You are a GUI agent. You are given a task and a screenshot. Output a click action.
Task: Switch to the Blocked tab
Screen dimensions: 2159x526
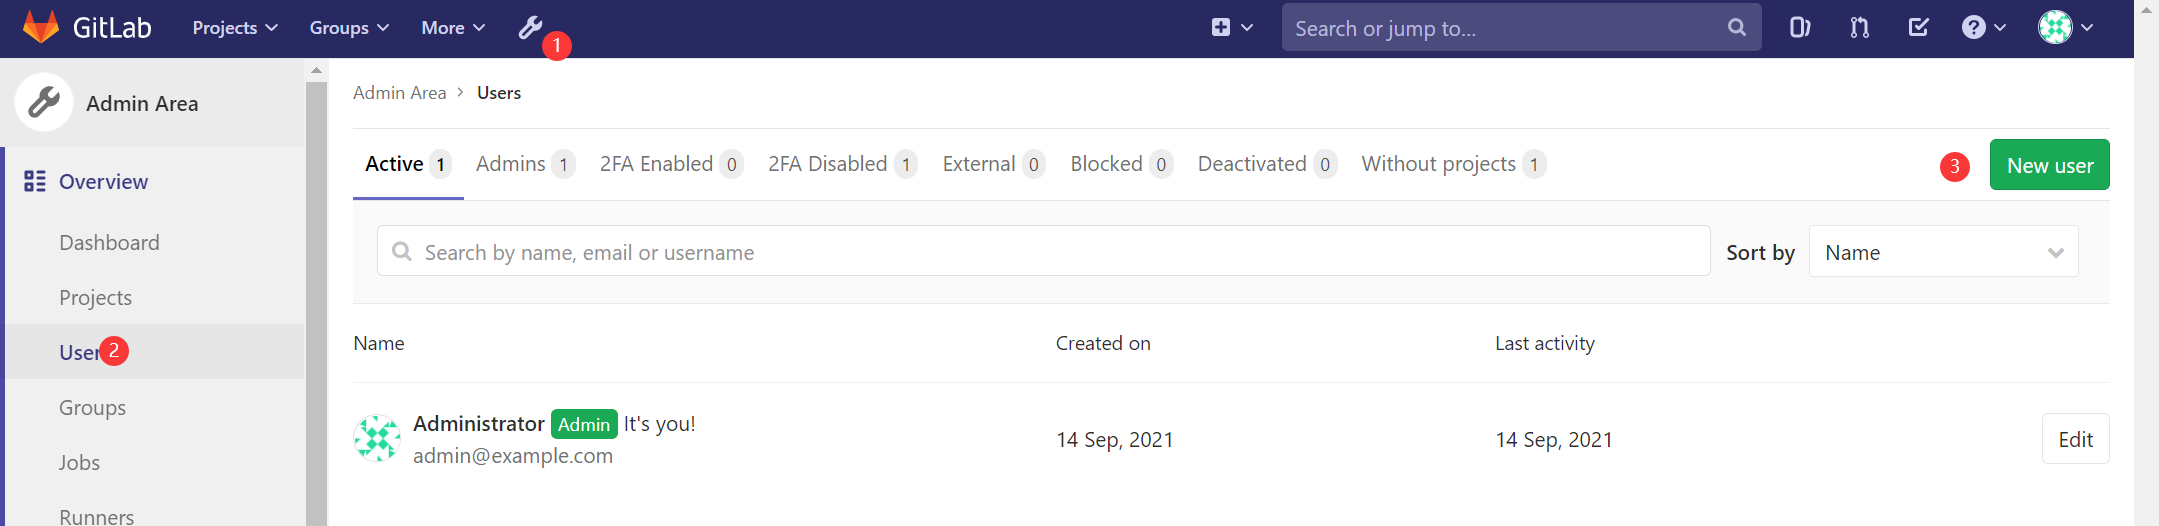pos(1120,164)
